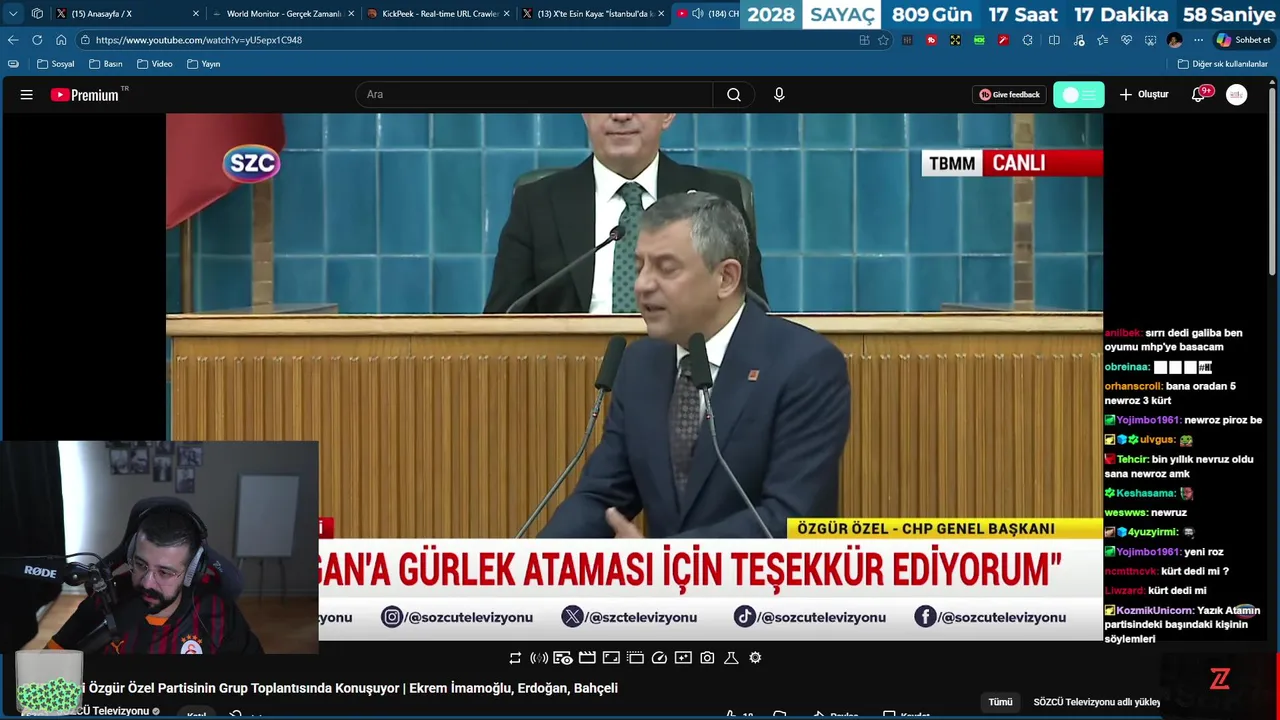Open the enhancer settings gear icon

click(755, 657)
